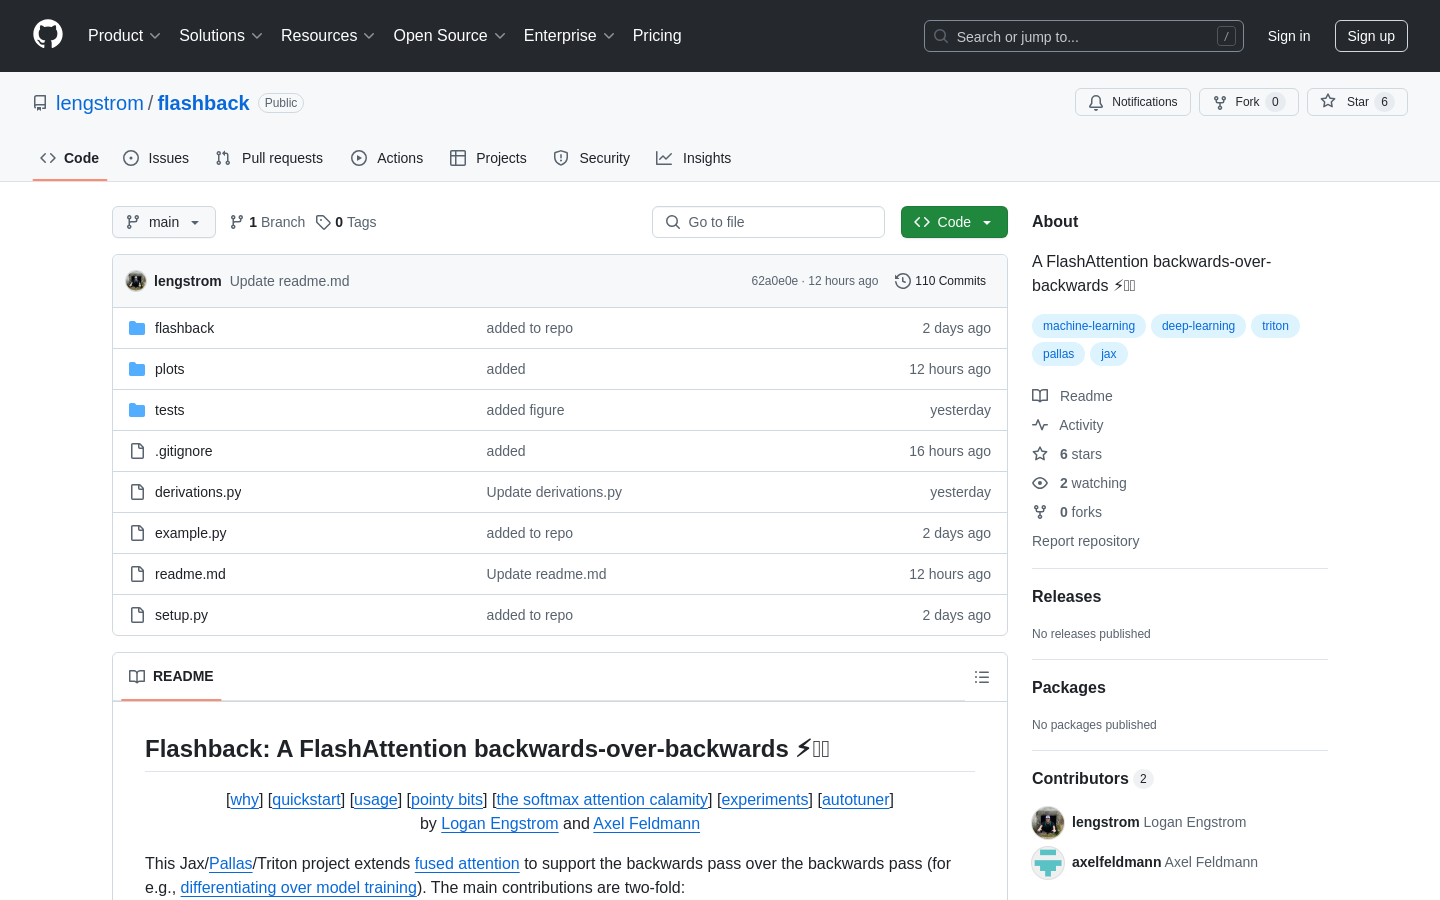Click the forks icon in About
This screenshot has width=1440, height=900.
click(1040, 512)
